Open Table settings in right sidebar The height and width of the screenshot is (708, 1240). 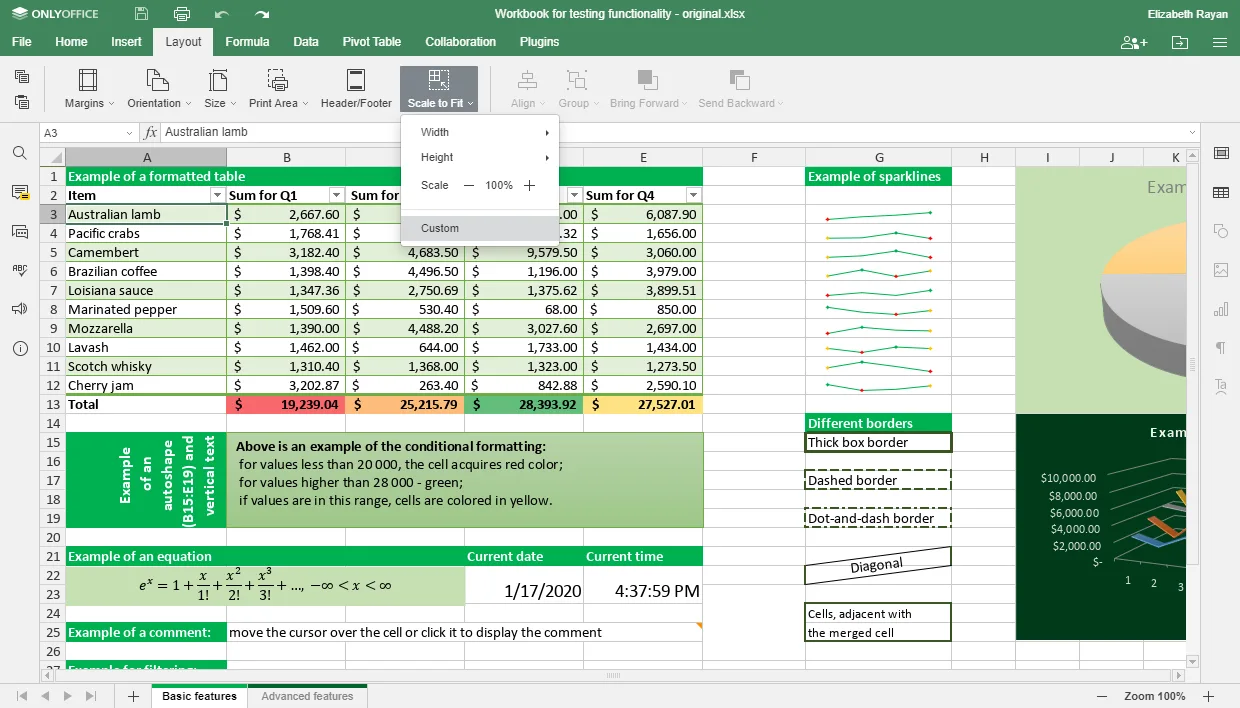point(1221,192)
